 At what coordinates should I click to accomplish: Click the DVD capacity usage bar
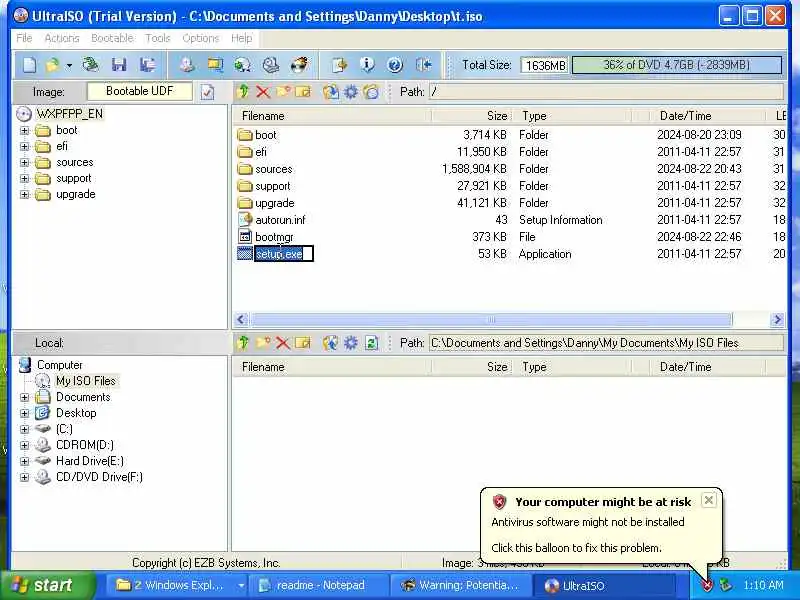[x=677, y=65]
